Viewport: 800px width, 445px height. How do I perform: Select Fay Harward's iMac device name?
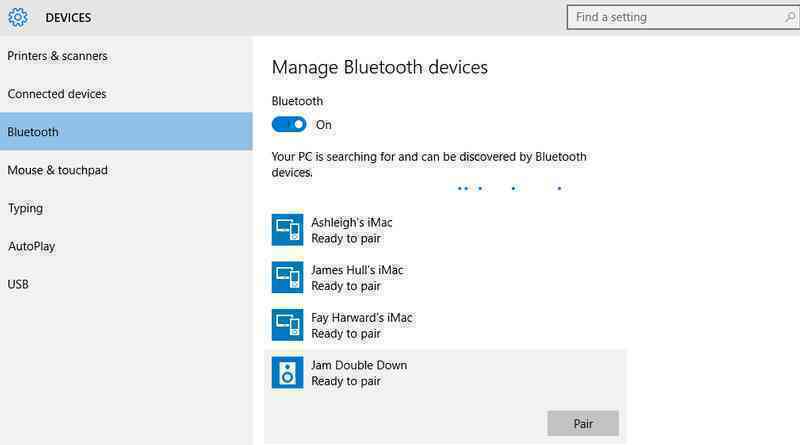point(362,317)
